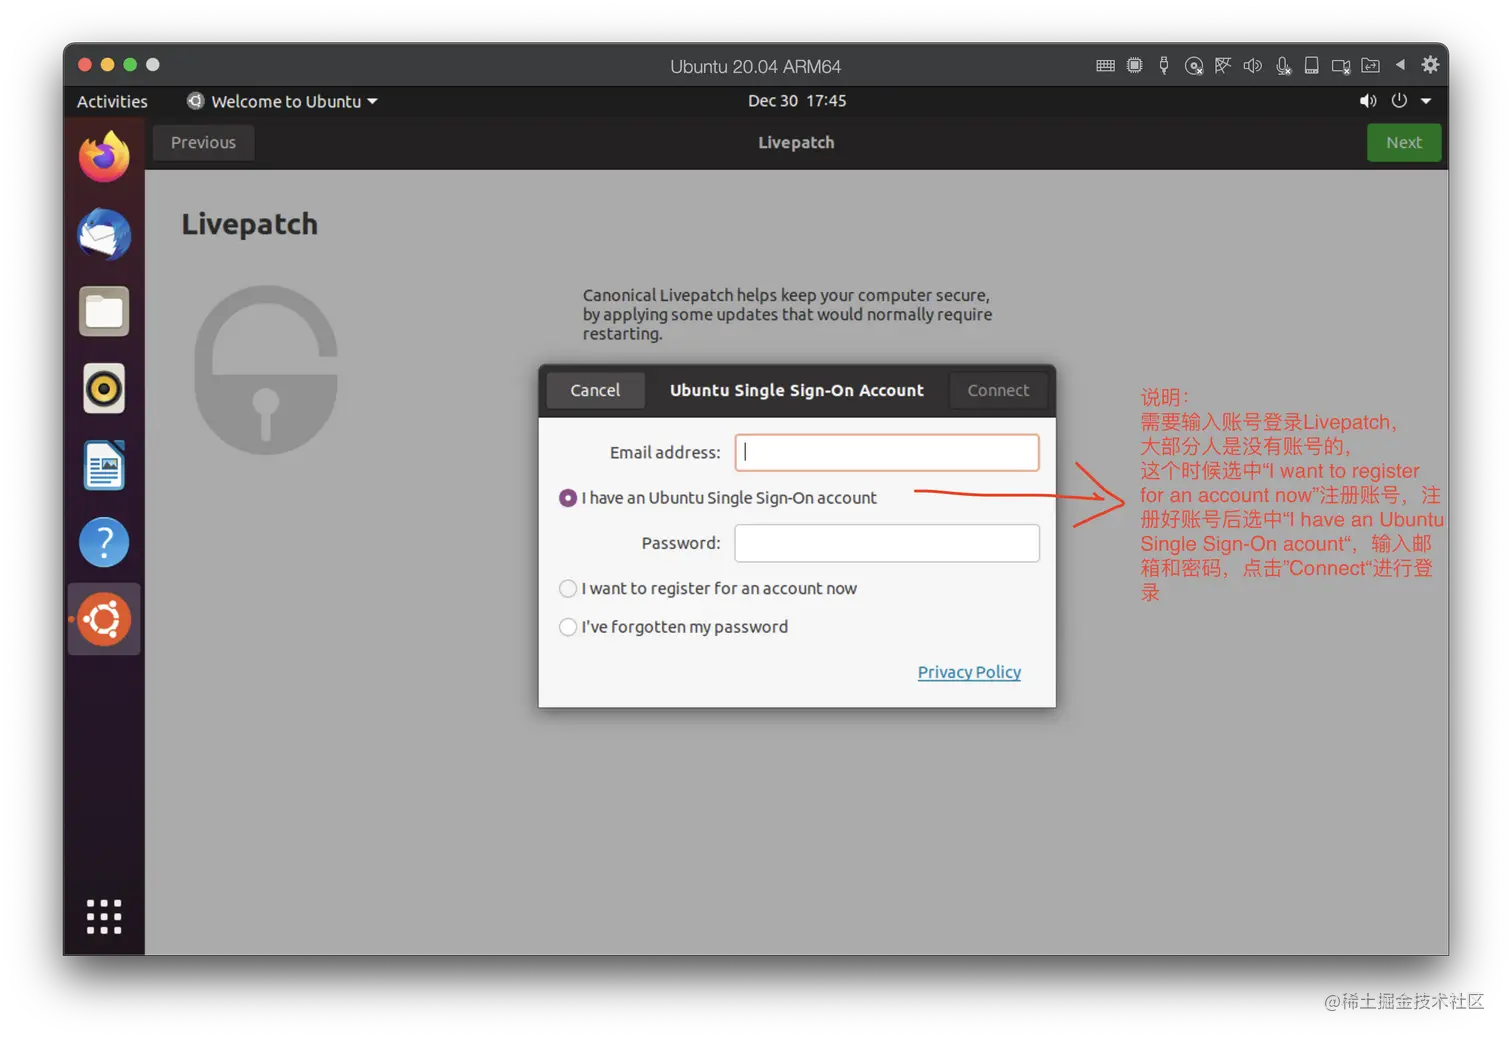This screenshot has width=1512, height=1039.
Task: Open Rhythmbox music player from the dock
Action: coord(104,389)
